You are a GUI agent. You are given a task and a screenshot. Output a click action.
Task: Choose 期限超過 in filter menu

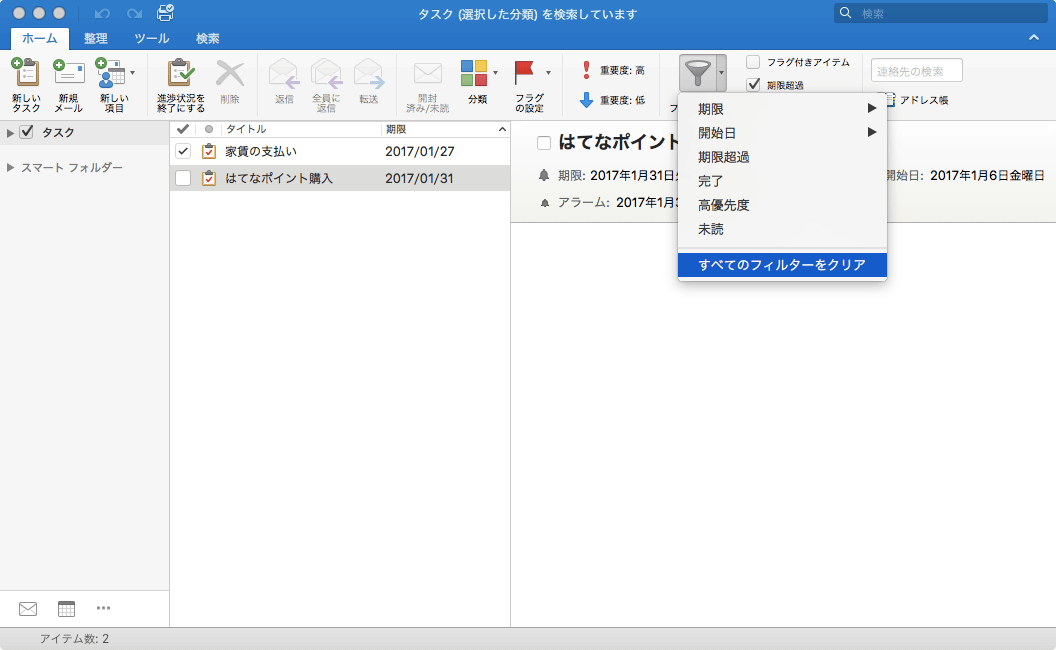(x=782, y=157)
